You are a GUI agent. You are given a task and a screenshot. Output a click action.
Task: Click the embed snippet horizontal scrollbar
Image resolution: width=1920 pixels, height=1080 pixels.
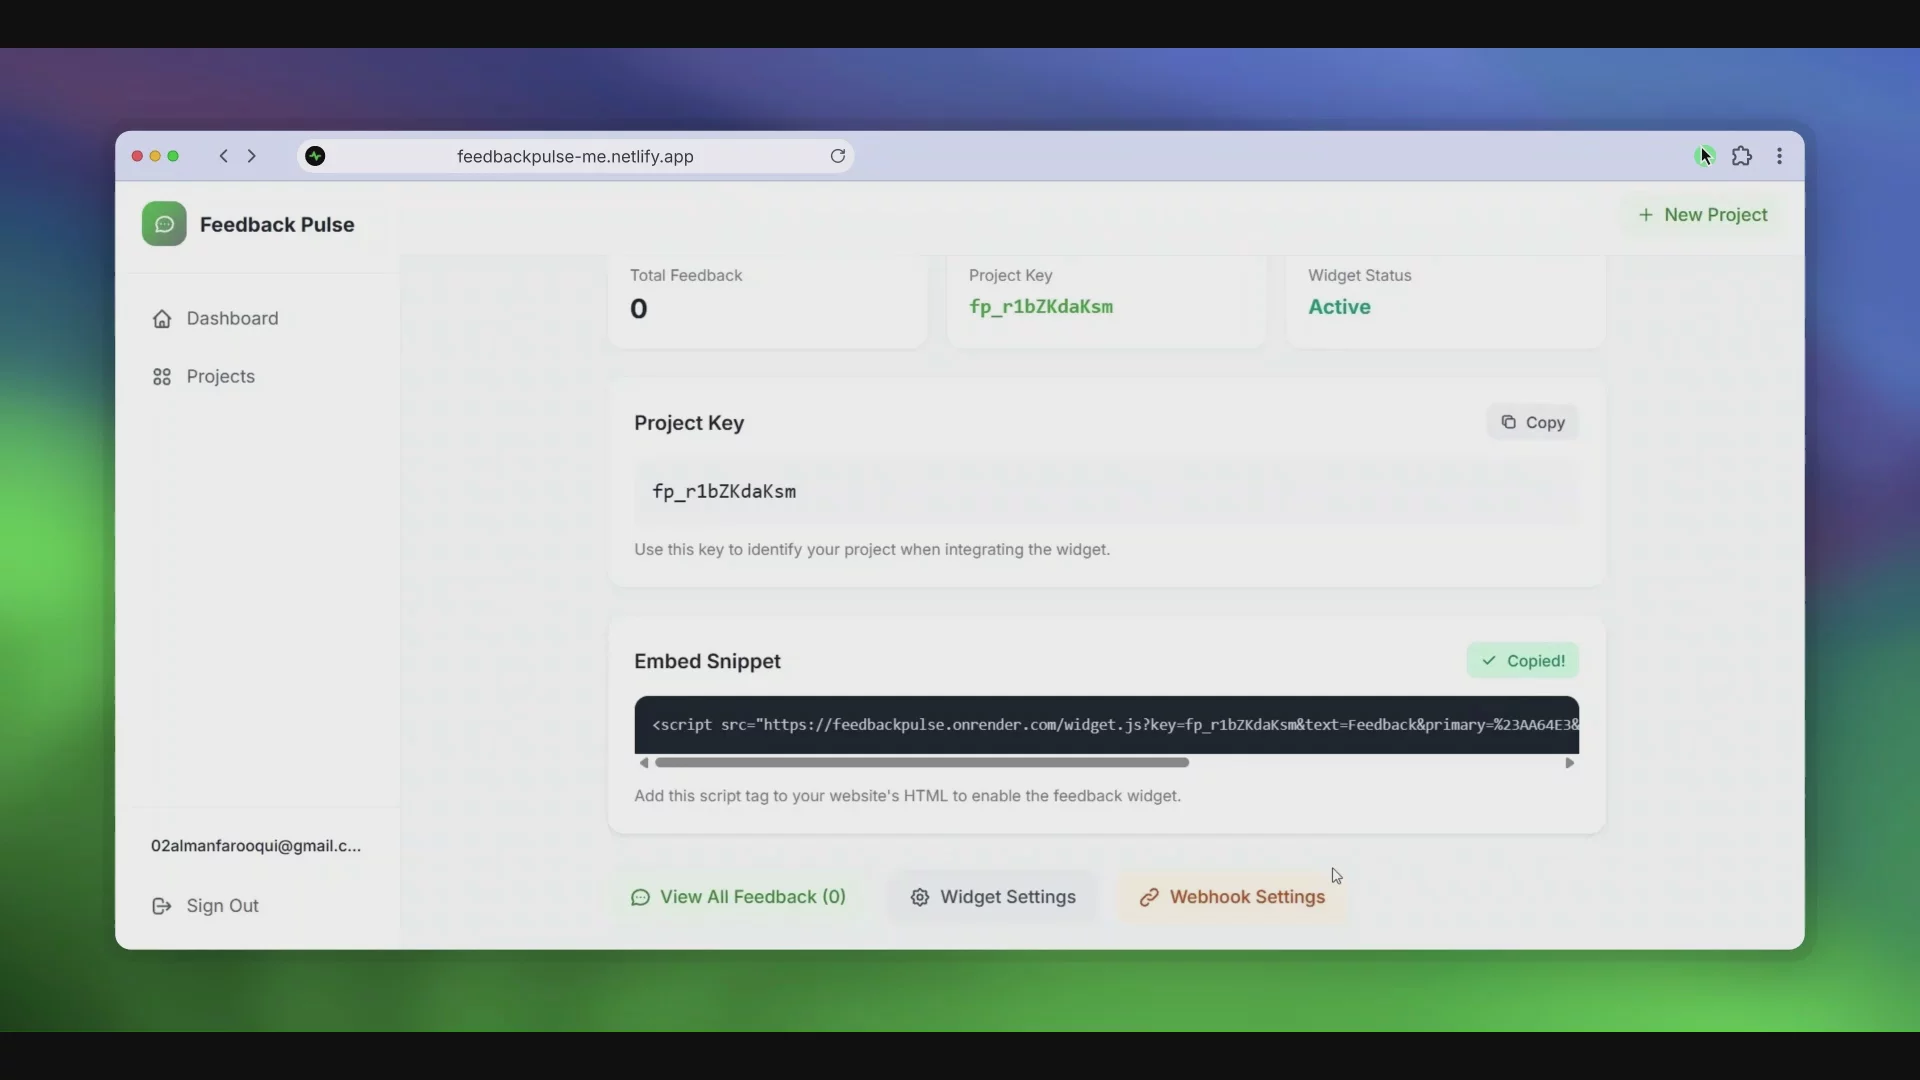click(x=921, y=762)
